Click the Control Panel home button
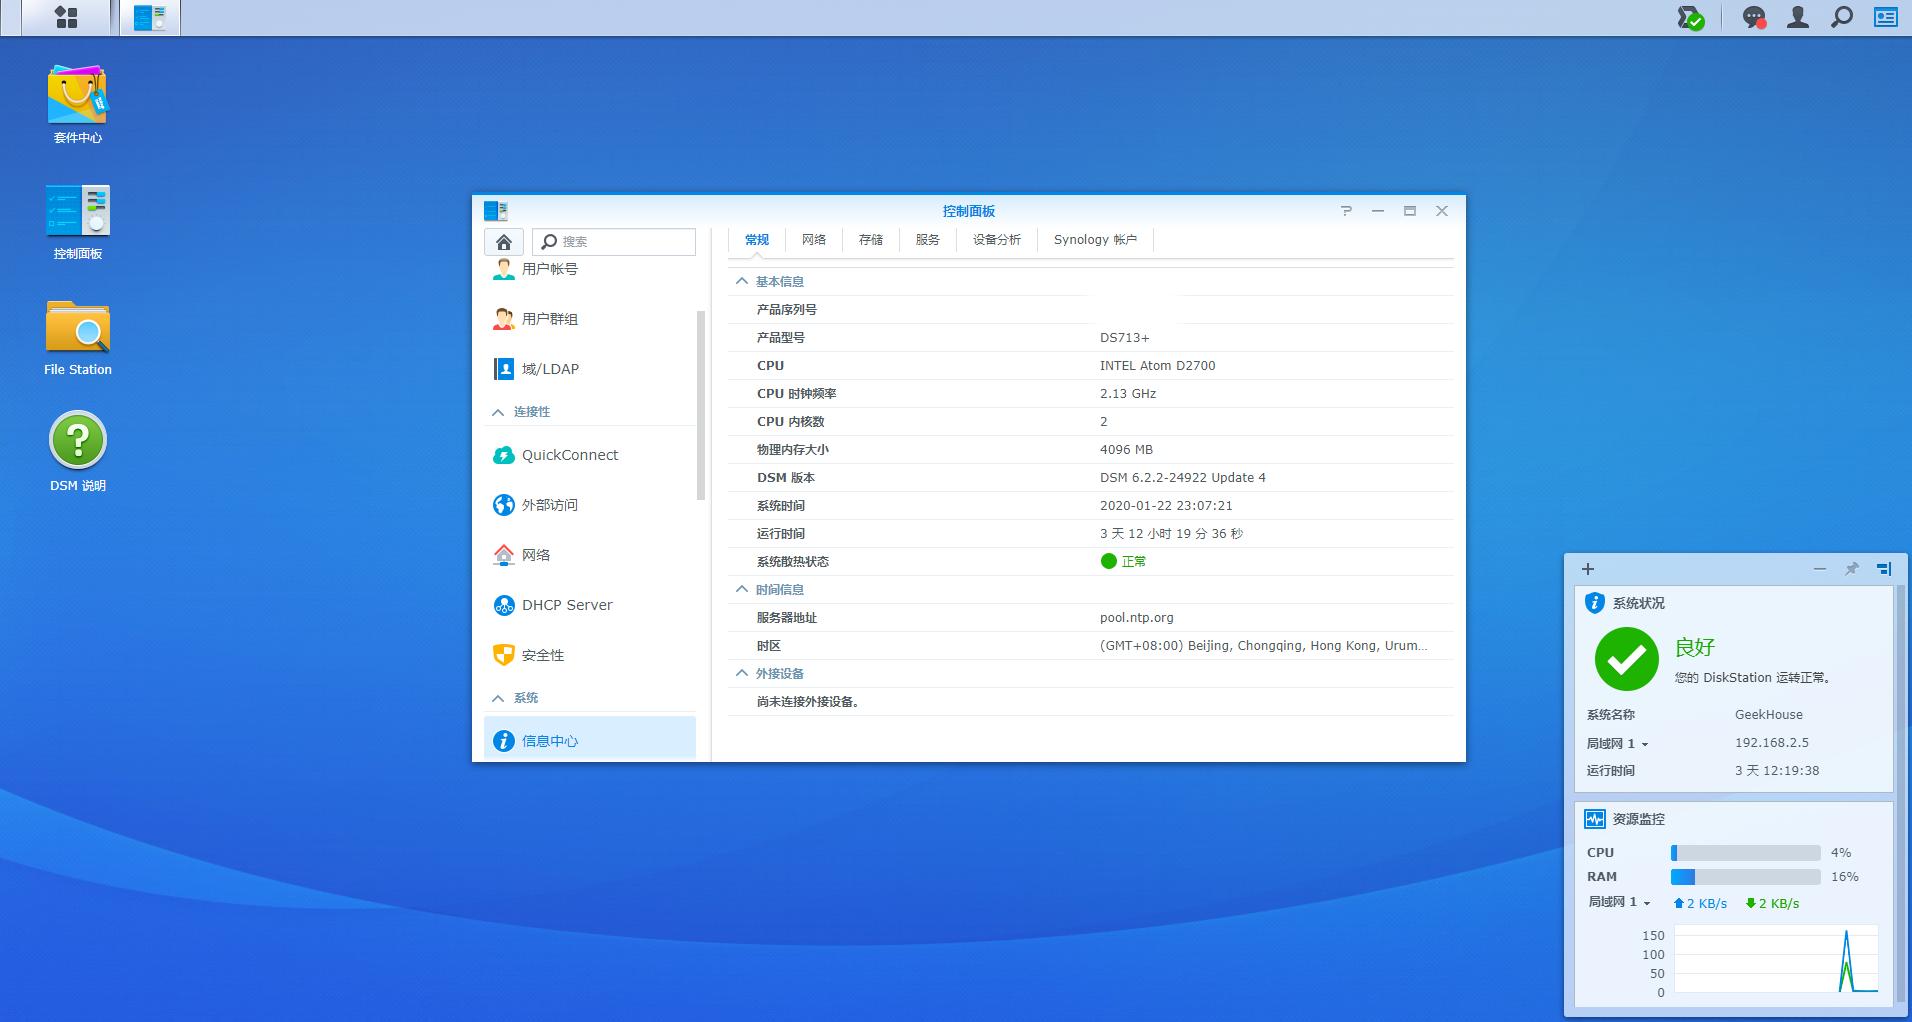Image resolution: width=1912 pixels, height=1022 pixels. point(504,242)
